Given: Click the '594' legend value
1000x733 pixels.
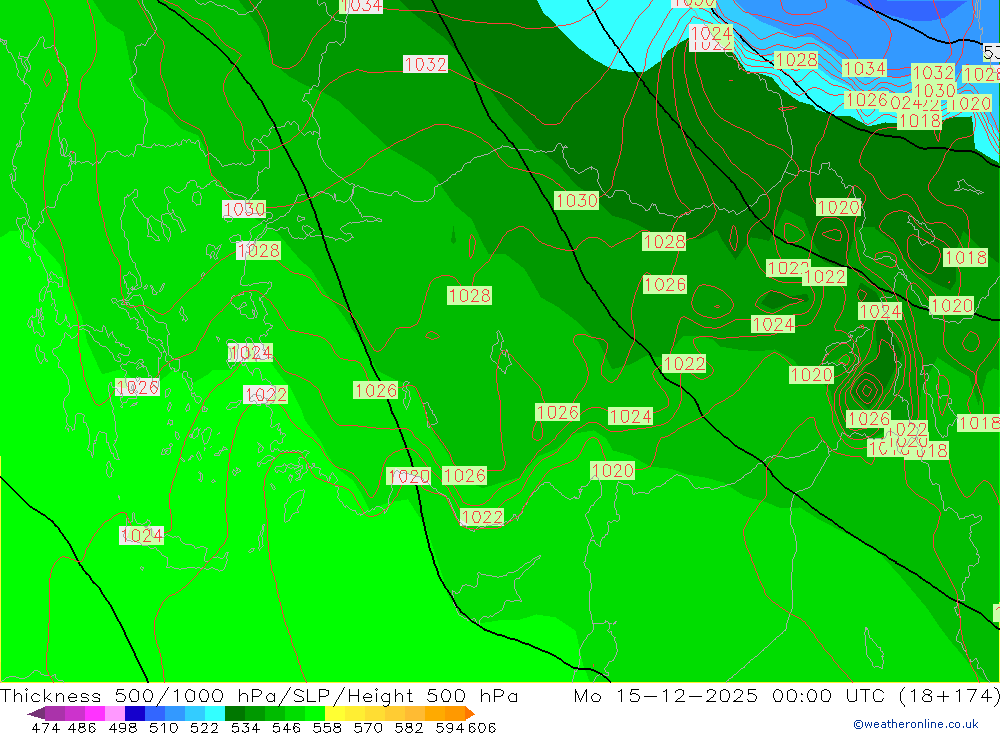Looking at the screenshot, I should [450, 727].
